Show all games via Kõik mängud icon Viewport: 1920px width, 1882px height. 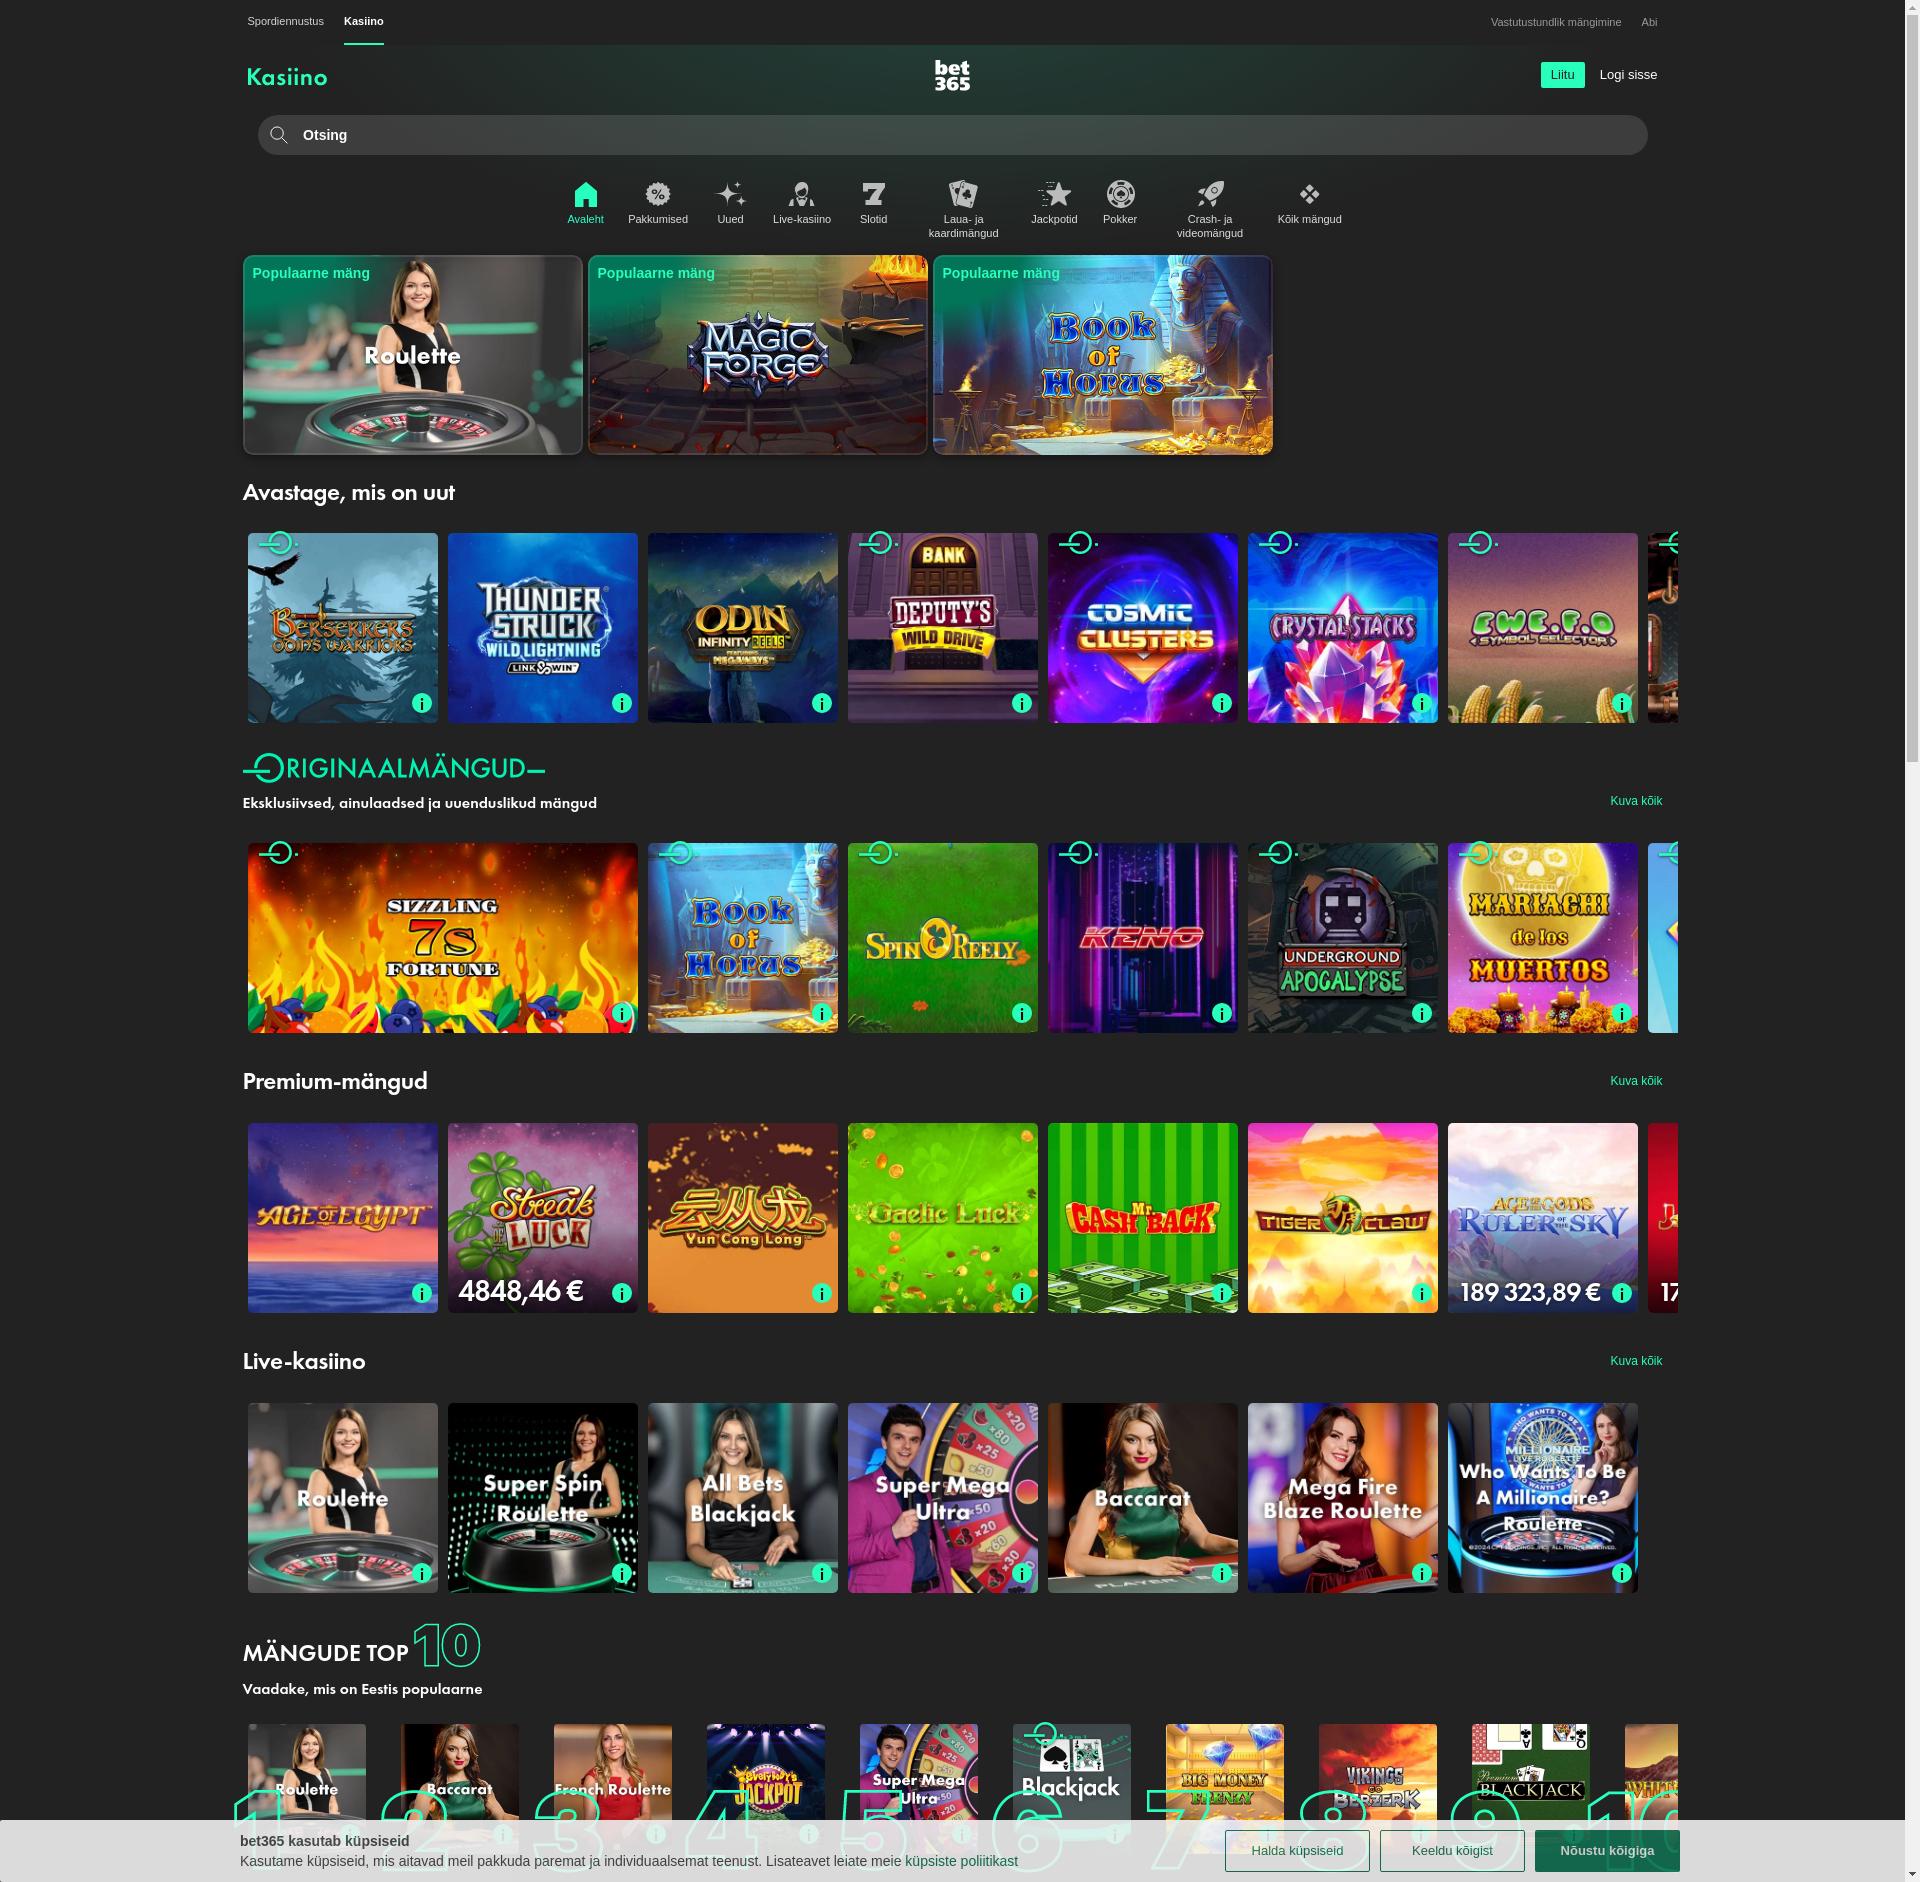tap(1307, 193)
